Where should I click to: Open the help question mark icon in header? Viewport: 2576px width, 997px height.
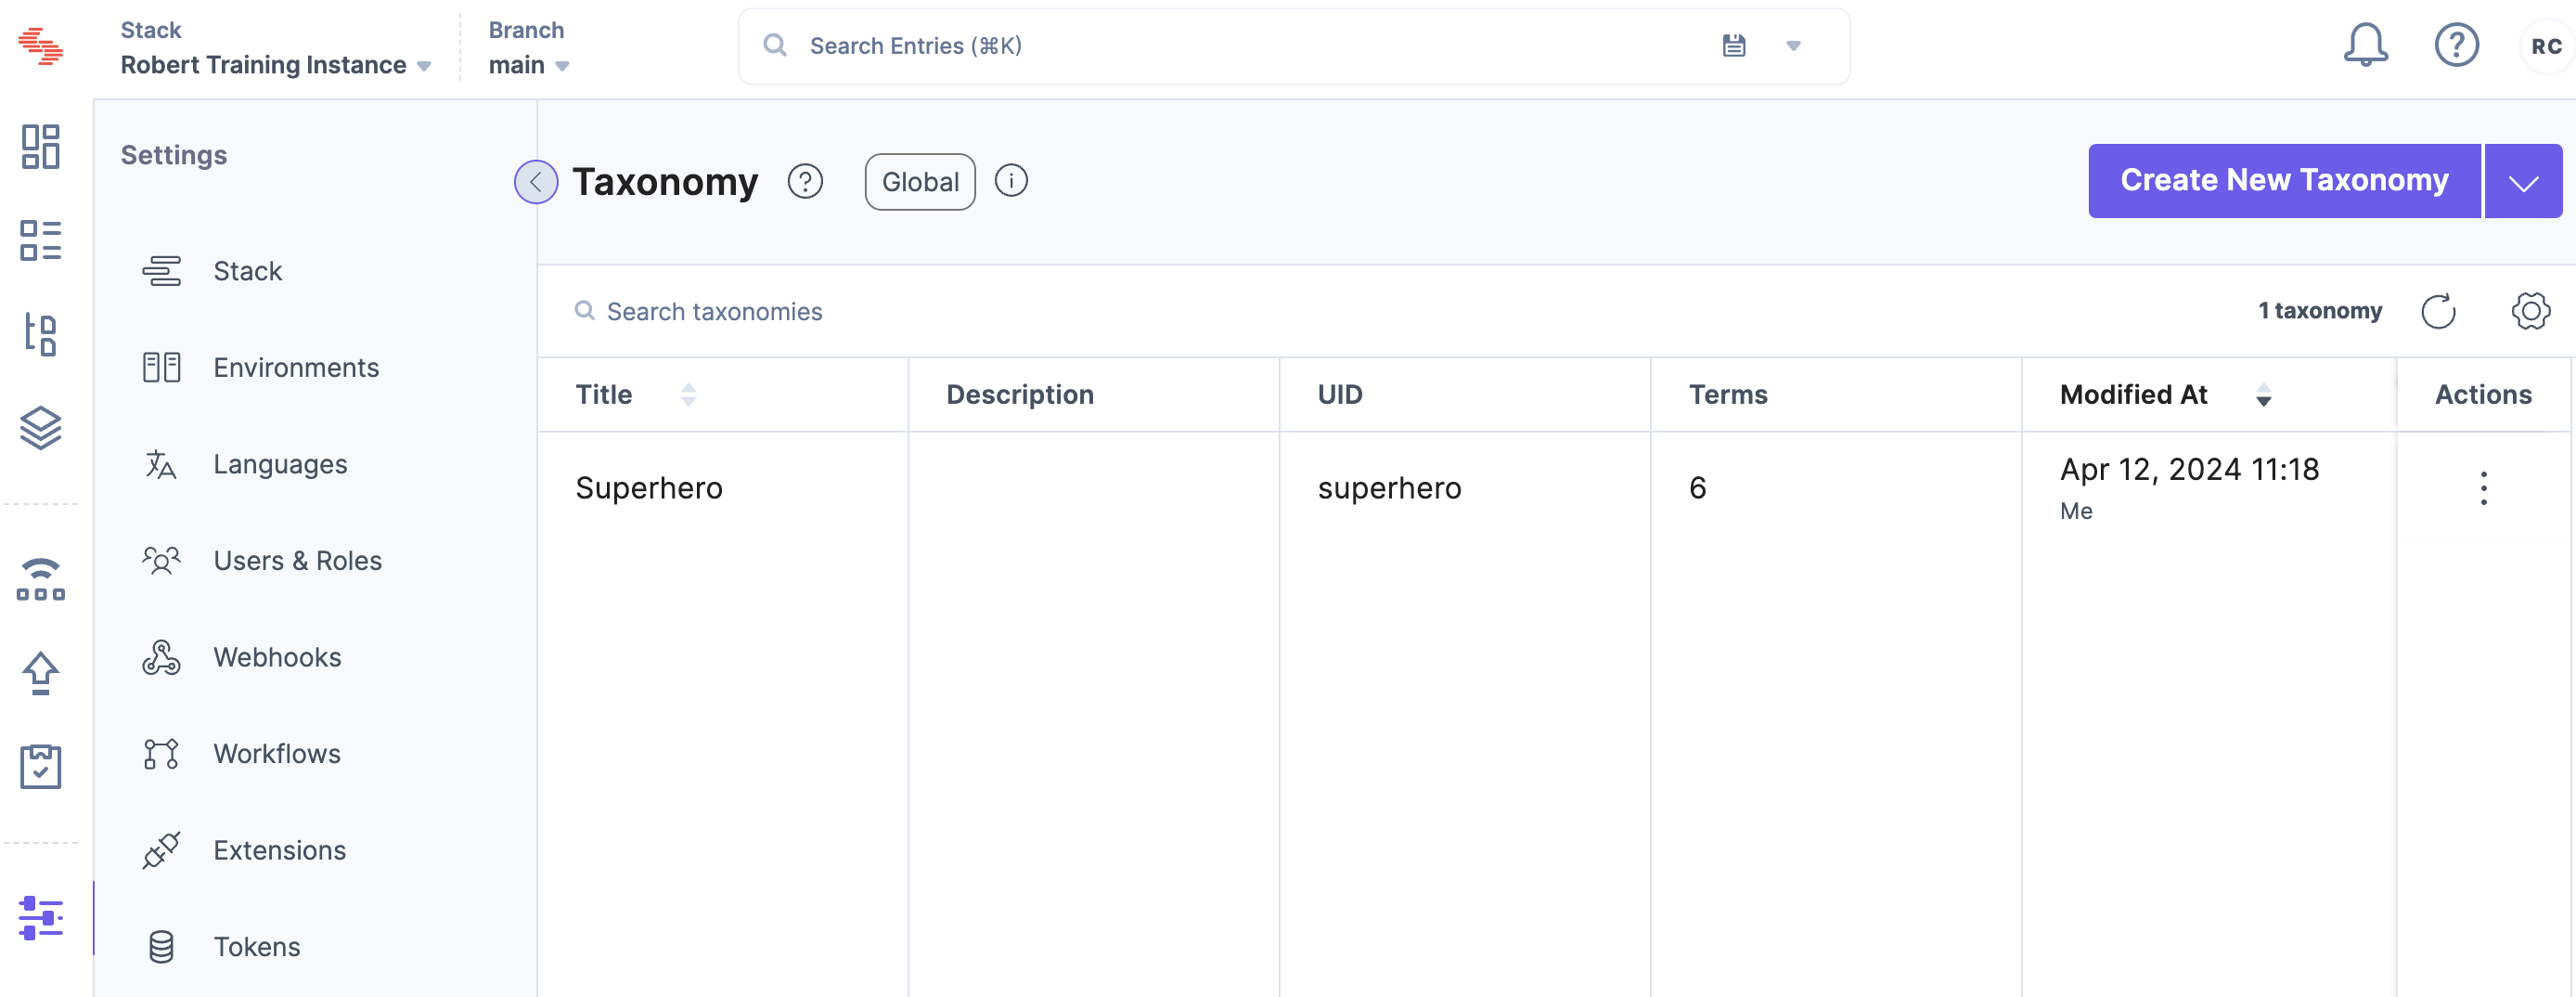click(2456, 45)
